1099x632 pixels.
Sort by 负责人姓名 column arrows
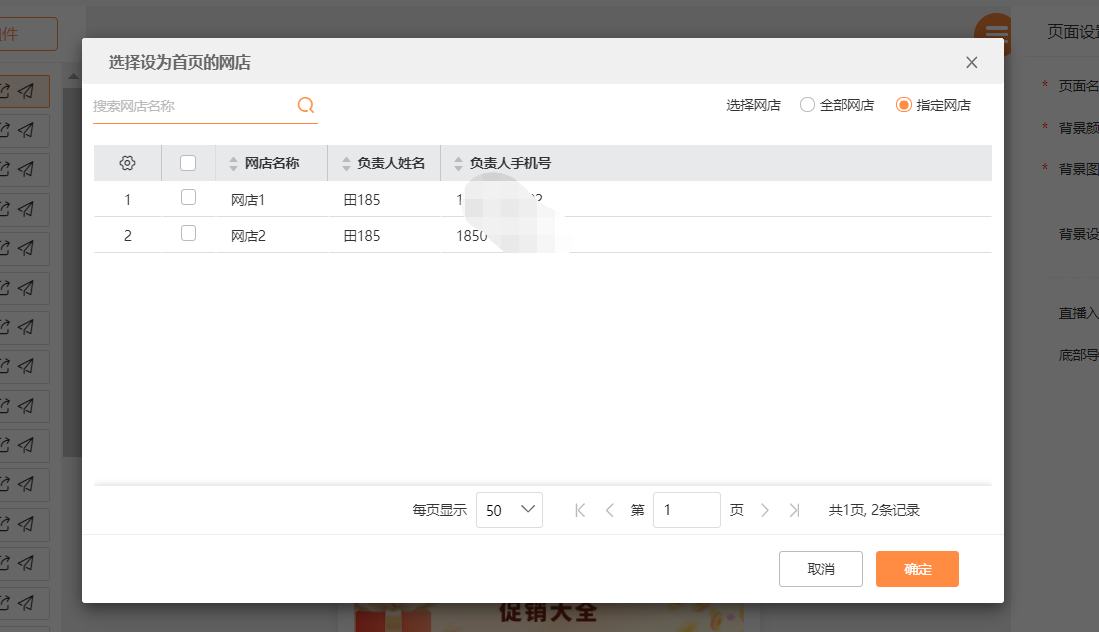(x=346, y=163)
